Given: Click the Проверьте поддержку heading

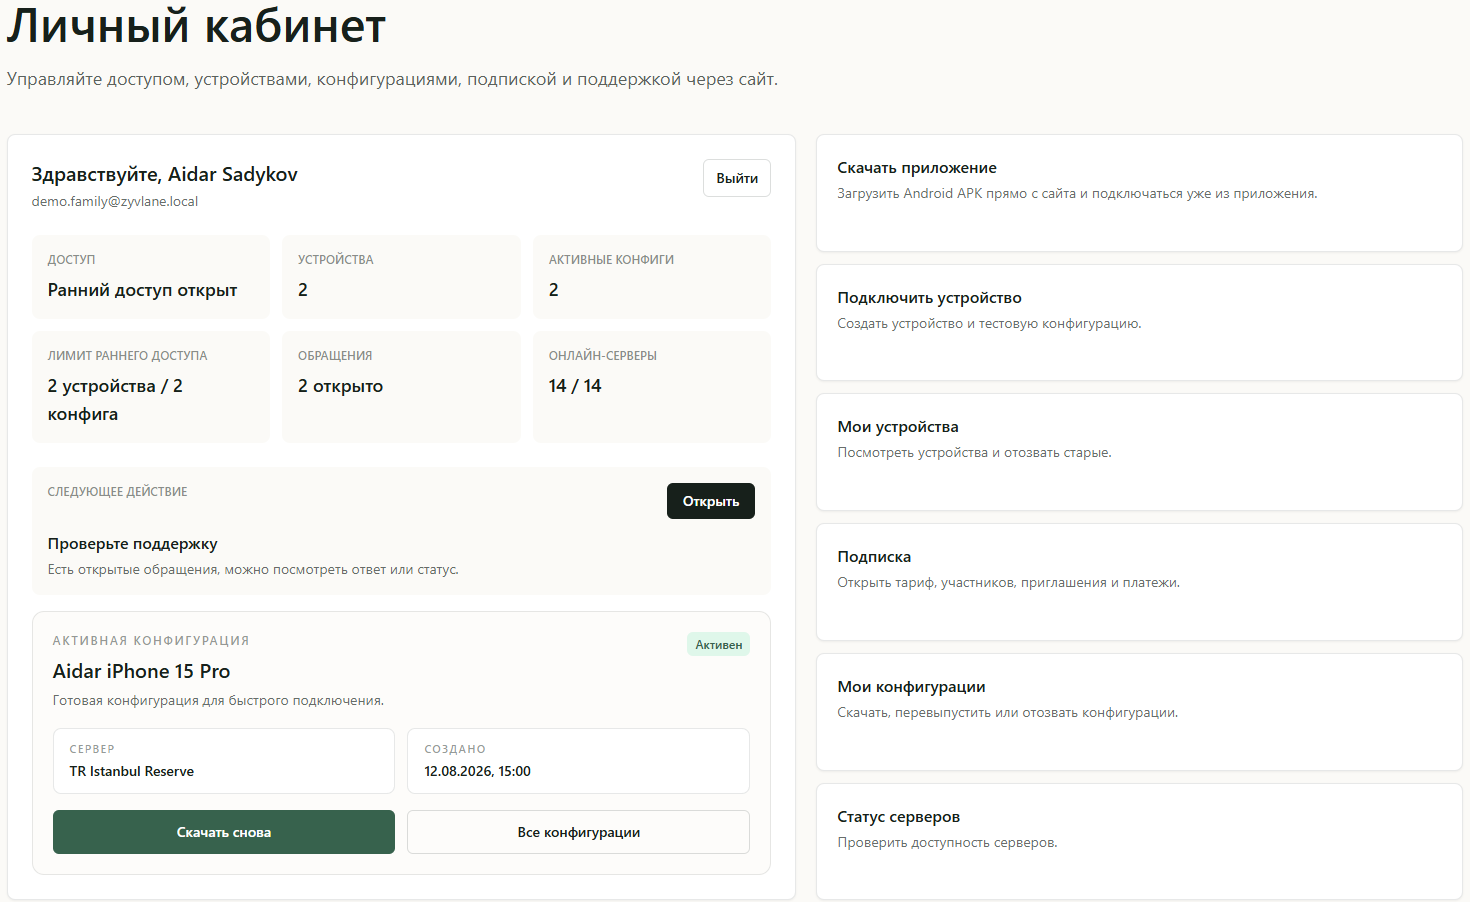Looking at the screenshot, I should point(133,544).
